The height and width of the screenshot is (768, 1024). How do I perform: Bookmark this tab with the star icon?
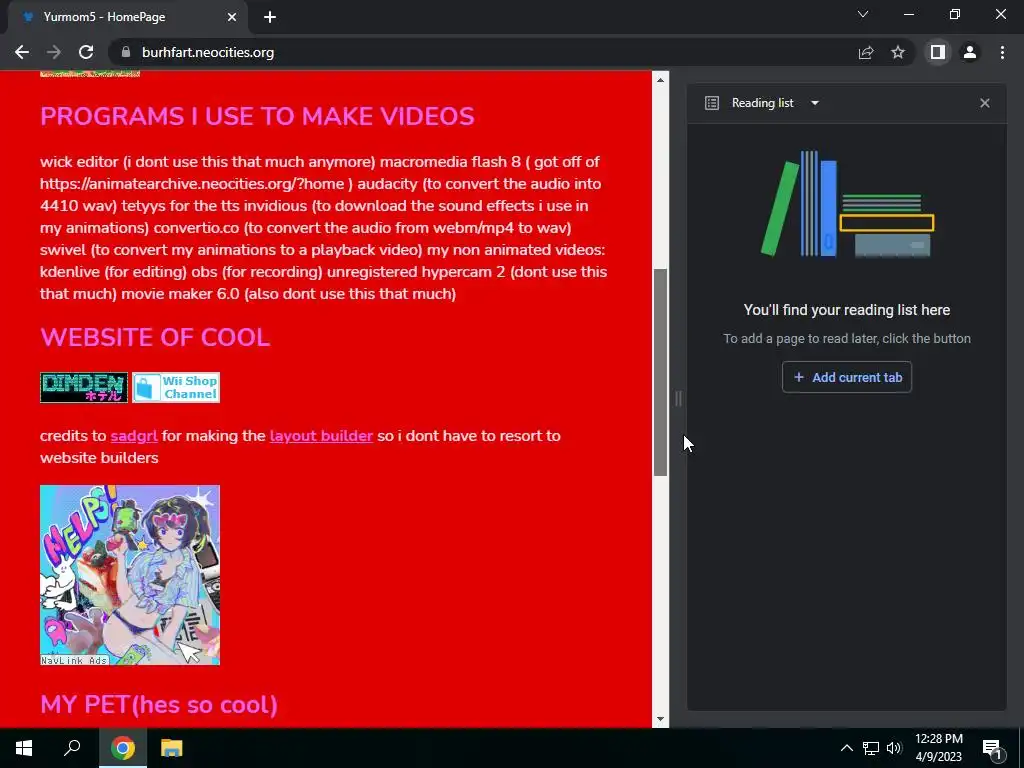point(898,52)
